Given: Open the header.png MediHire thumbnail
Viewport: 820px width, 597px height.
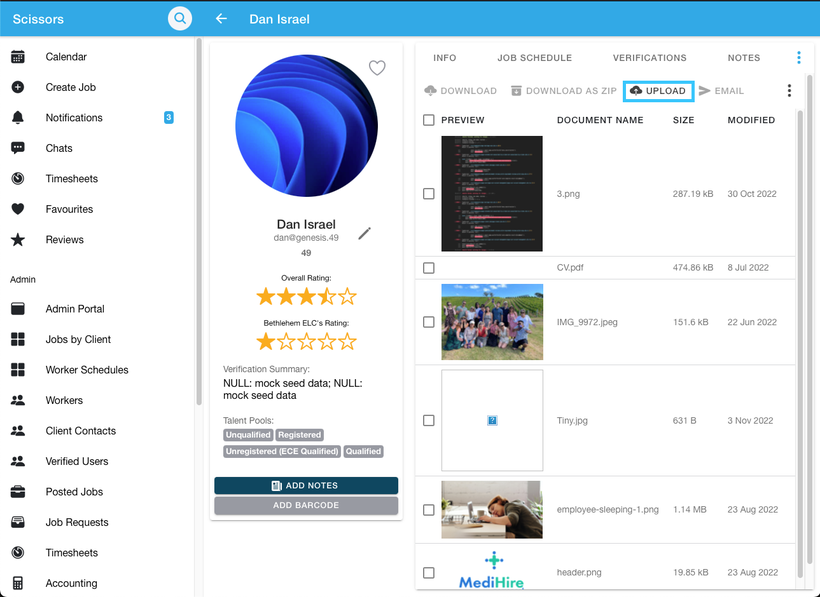Looking at the screenshot, I should click(492, 570).
